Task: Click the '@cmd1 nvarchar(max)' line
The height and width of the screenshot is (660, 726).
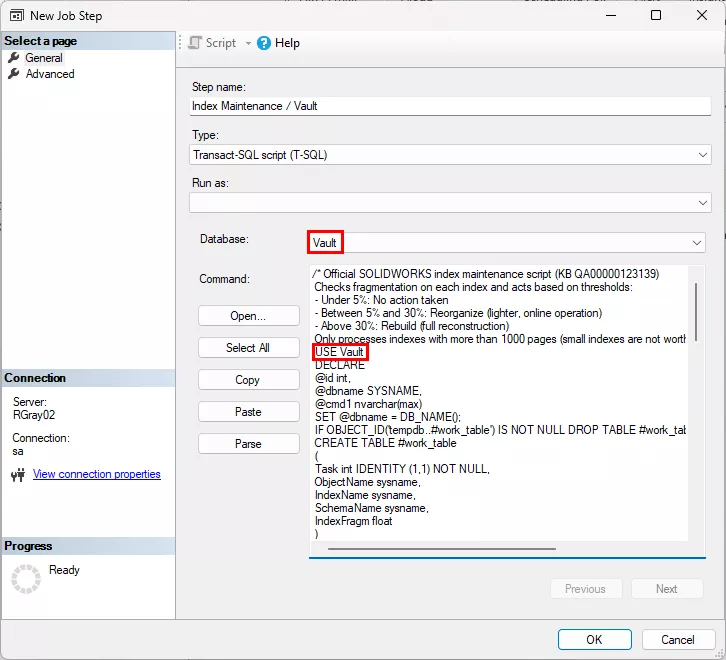Action: [369, 404]
